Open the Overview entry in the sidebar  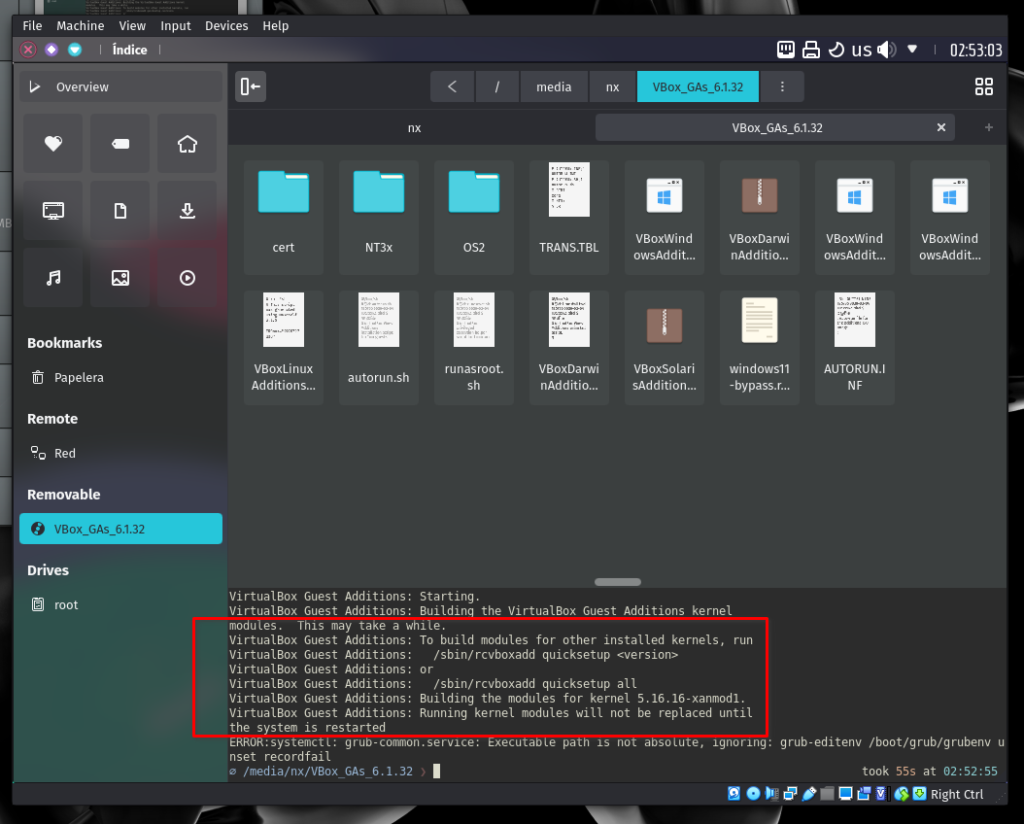[120, 87]
